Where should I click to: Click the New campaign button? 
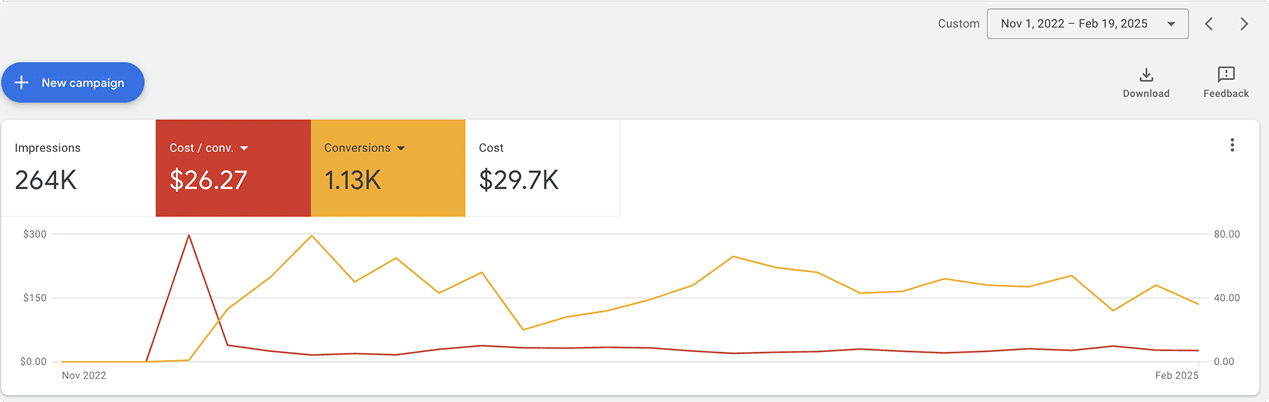(x=73, y=83)
